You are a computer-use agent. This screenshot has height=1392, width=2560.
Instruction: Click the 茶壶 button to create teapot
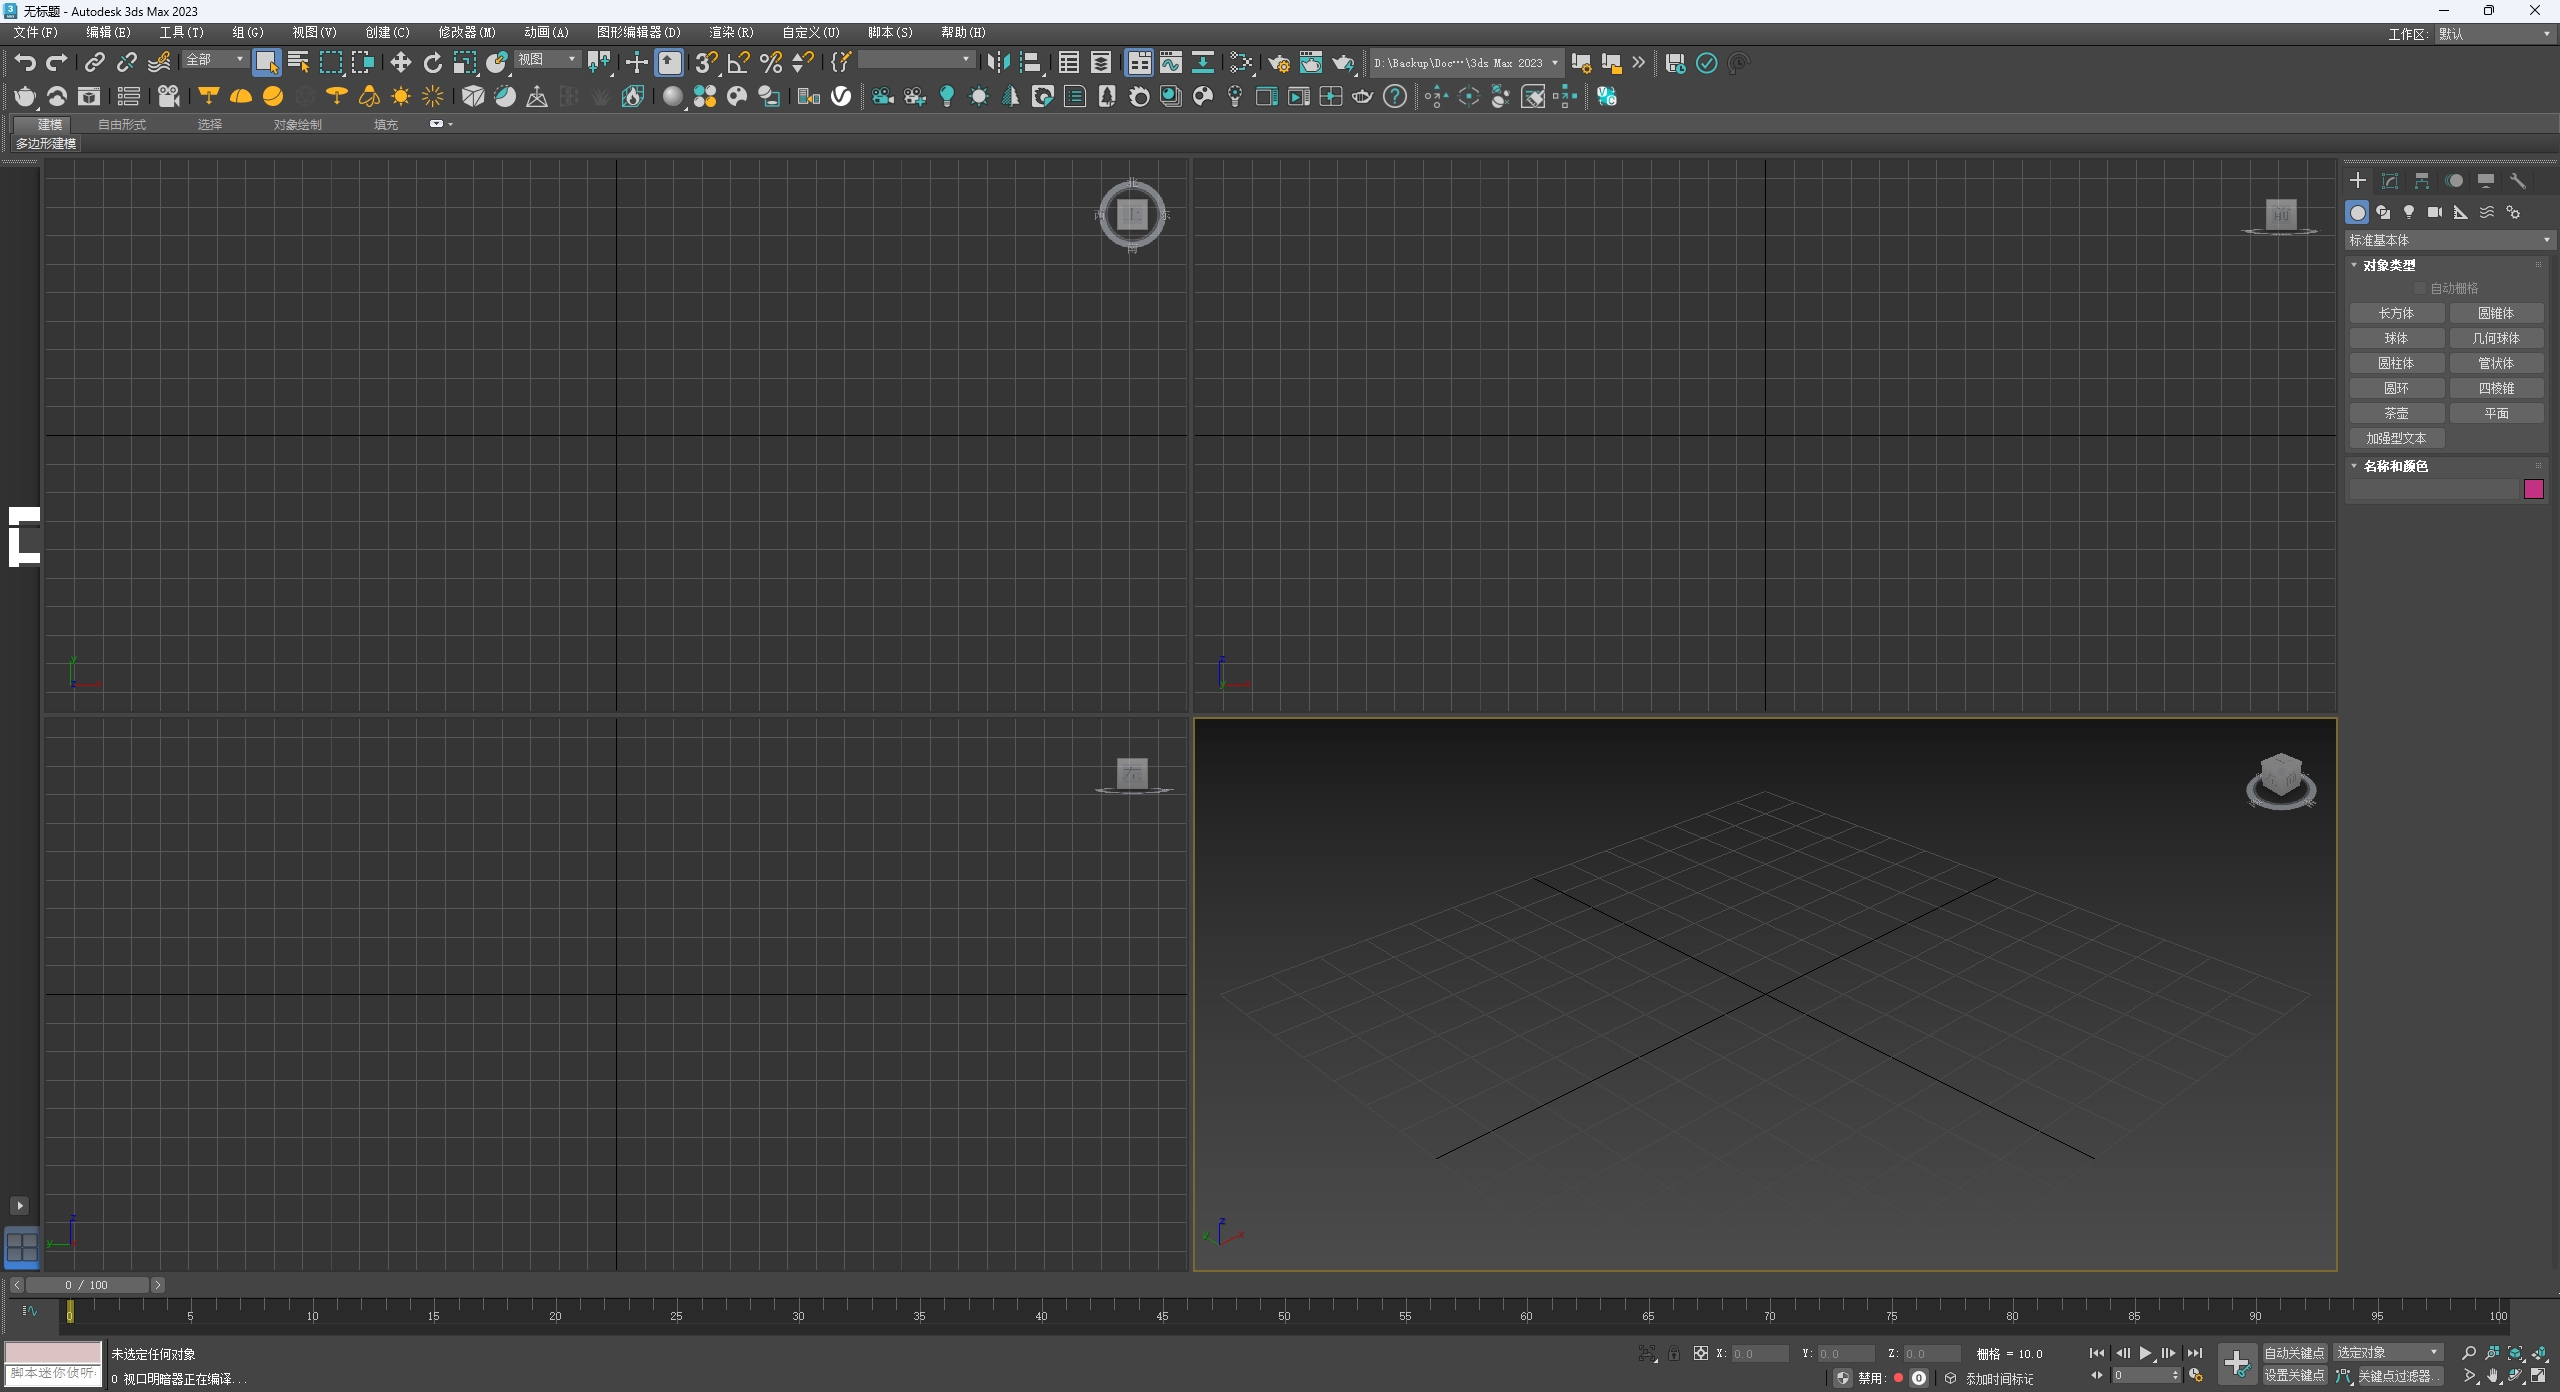pyautogui.click(x=2397, y=412)
